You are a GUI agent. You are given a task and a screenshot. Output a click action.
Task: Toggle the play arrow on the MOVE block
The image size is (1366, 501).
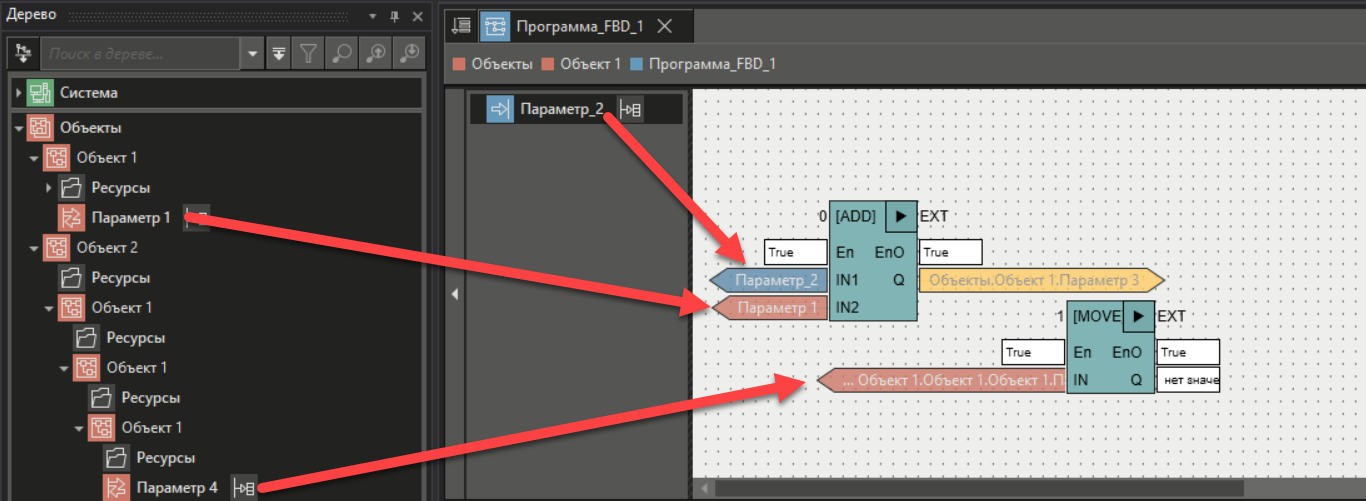[x=1138, y=316]
